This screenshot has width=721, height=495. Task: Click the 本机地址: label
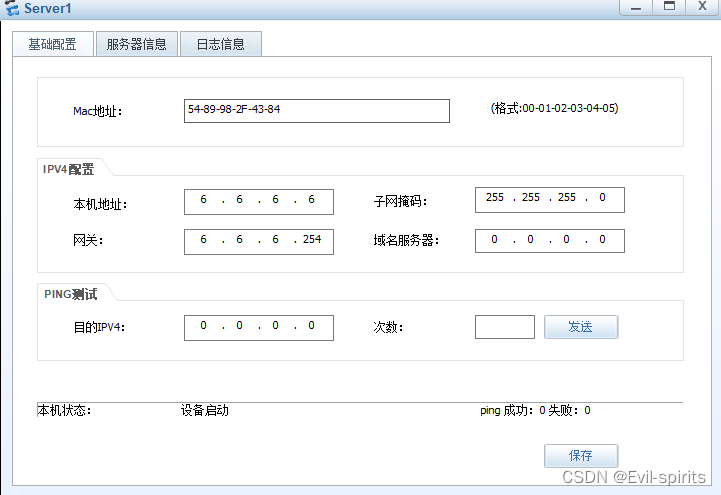click(x=100, y=204)
